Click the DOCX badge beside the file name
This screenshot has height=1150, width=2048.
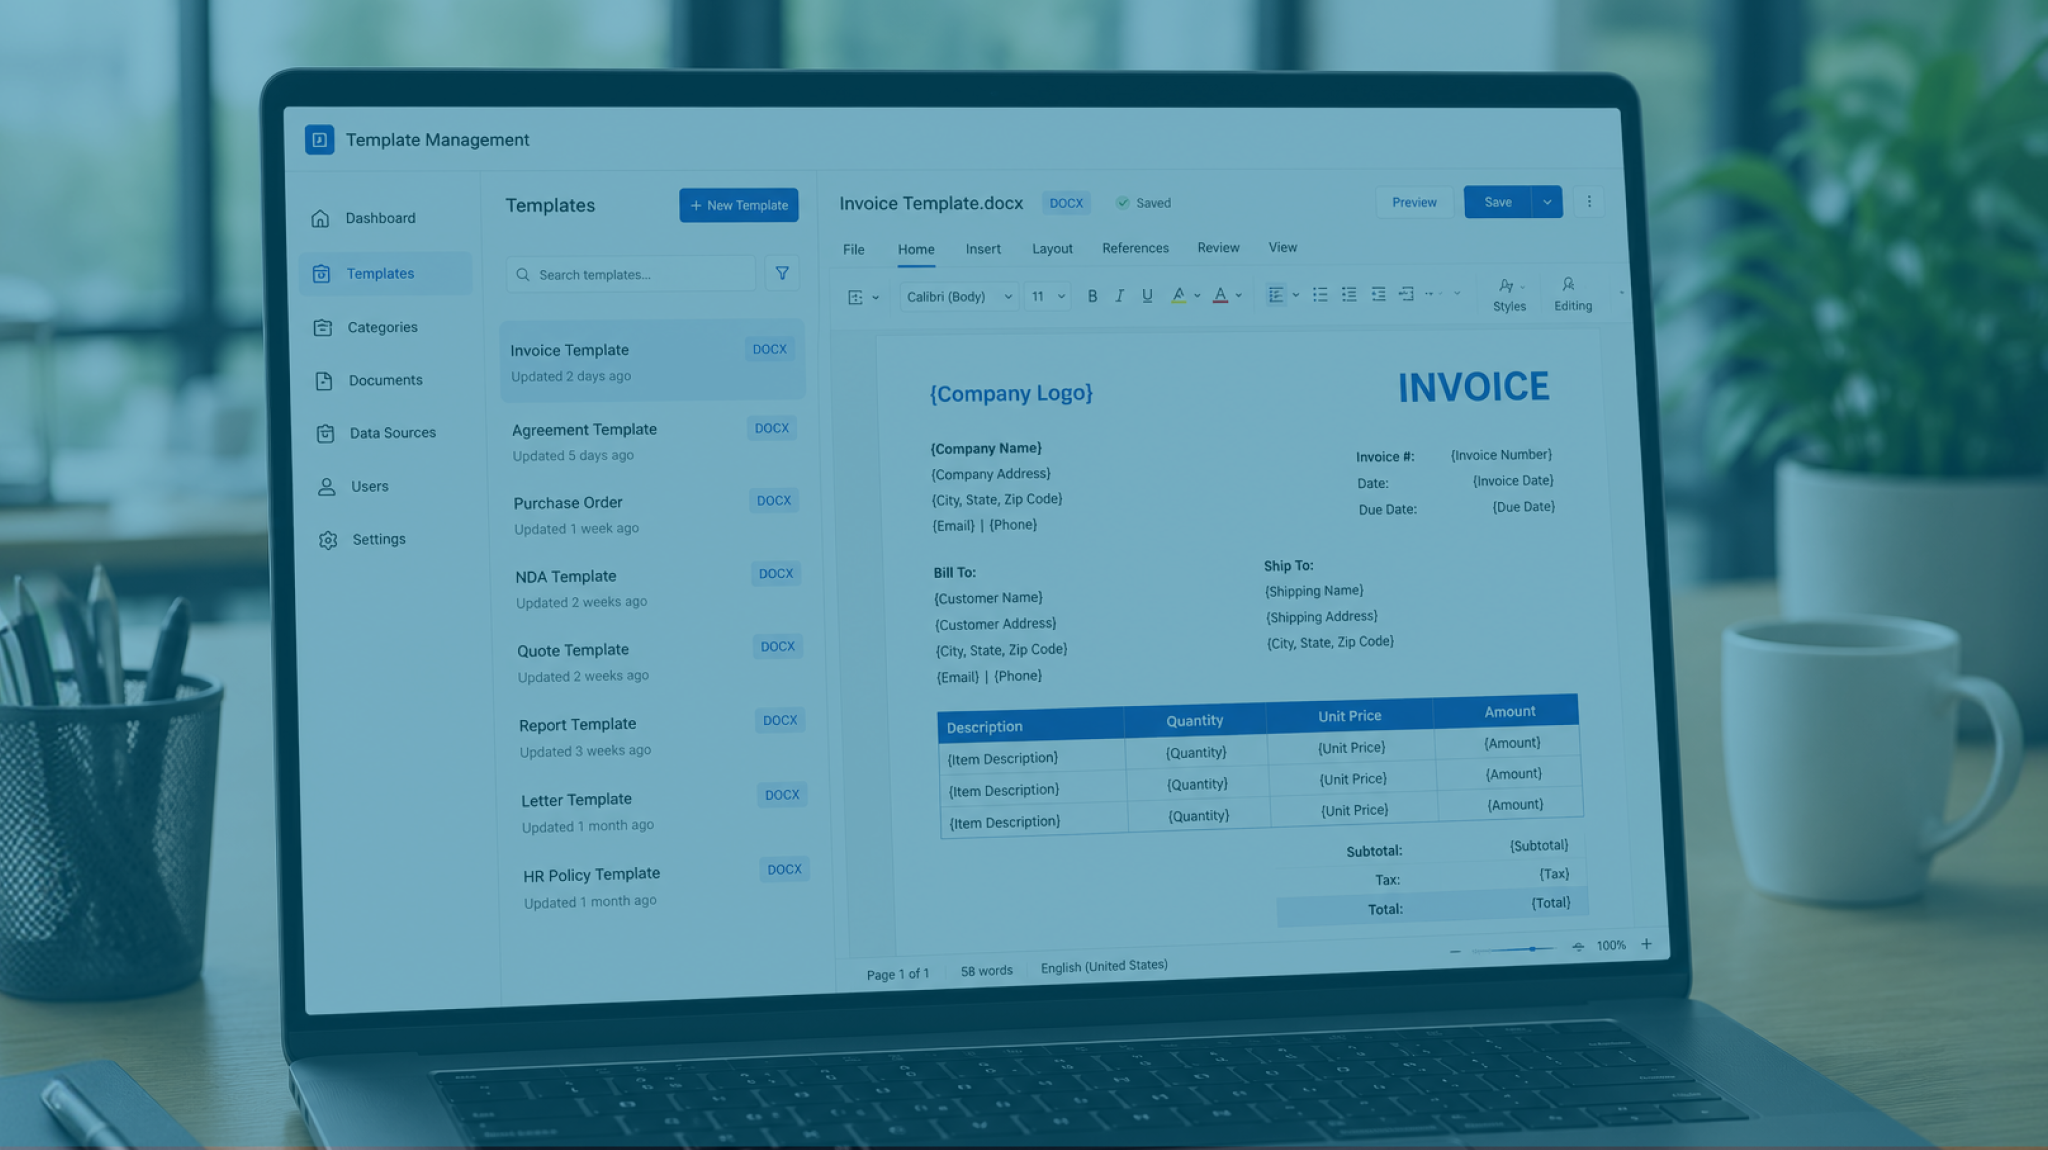pyautogui.click(x=1066, y=203)
